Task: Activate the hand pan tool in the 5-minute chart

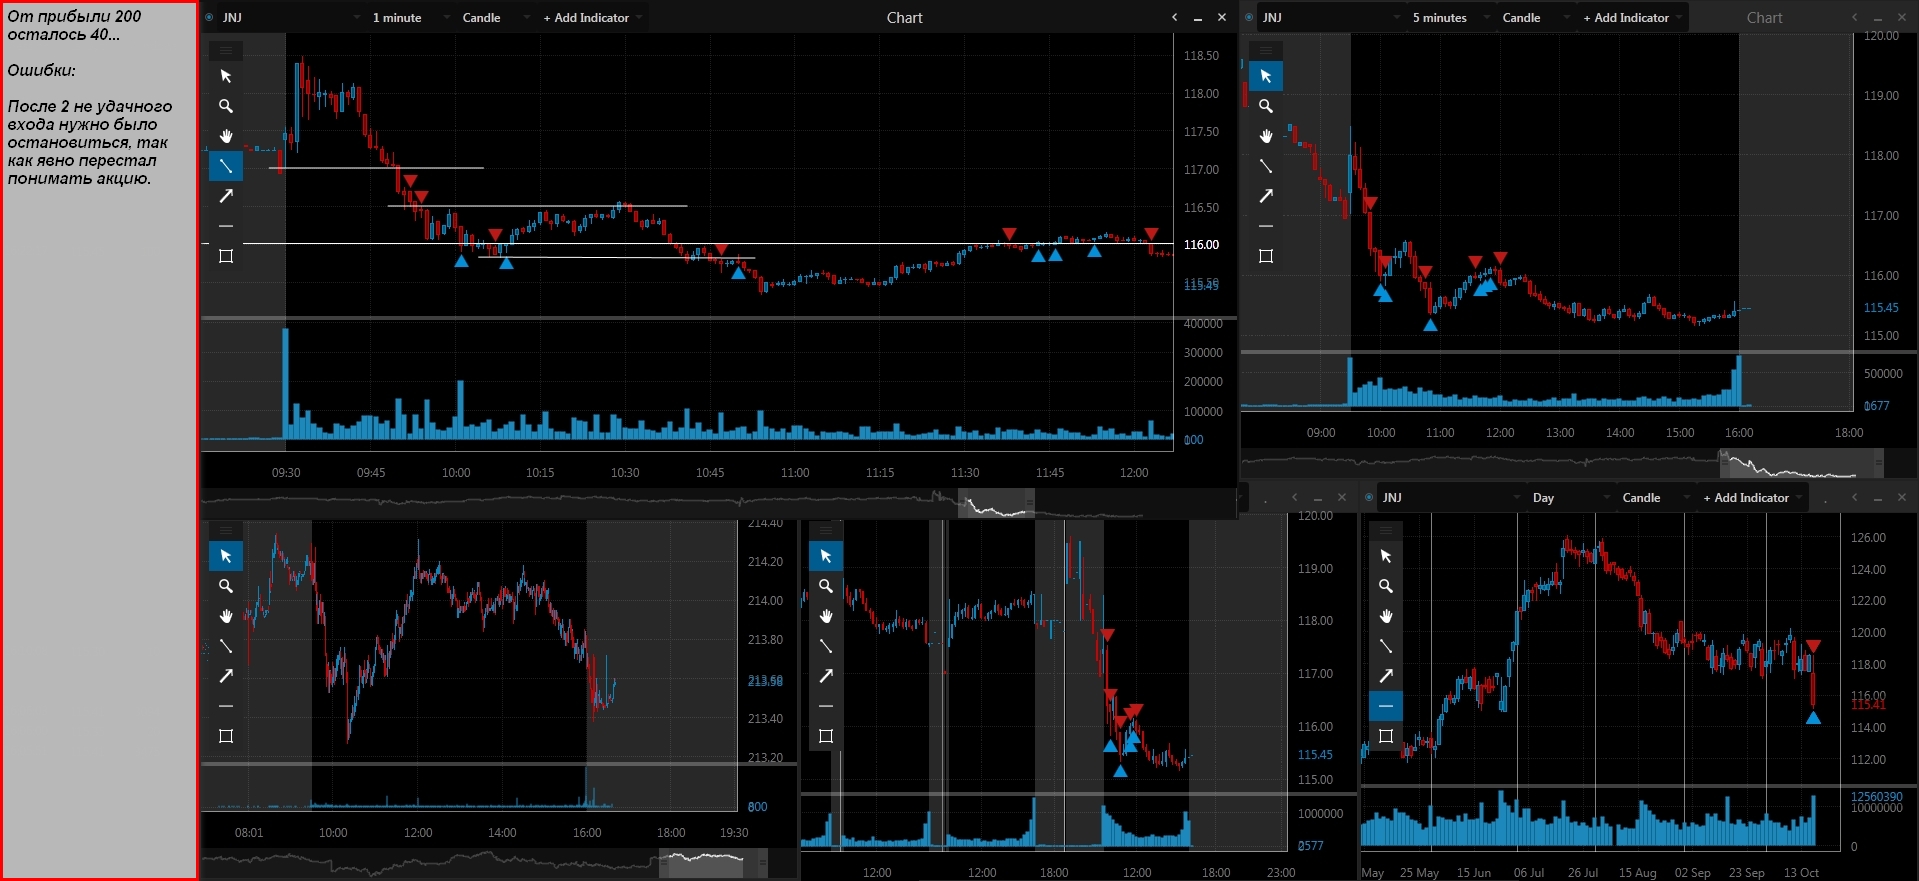Action: (x=1266, y=136)
